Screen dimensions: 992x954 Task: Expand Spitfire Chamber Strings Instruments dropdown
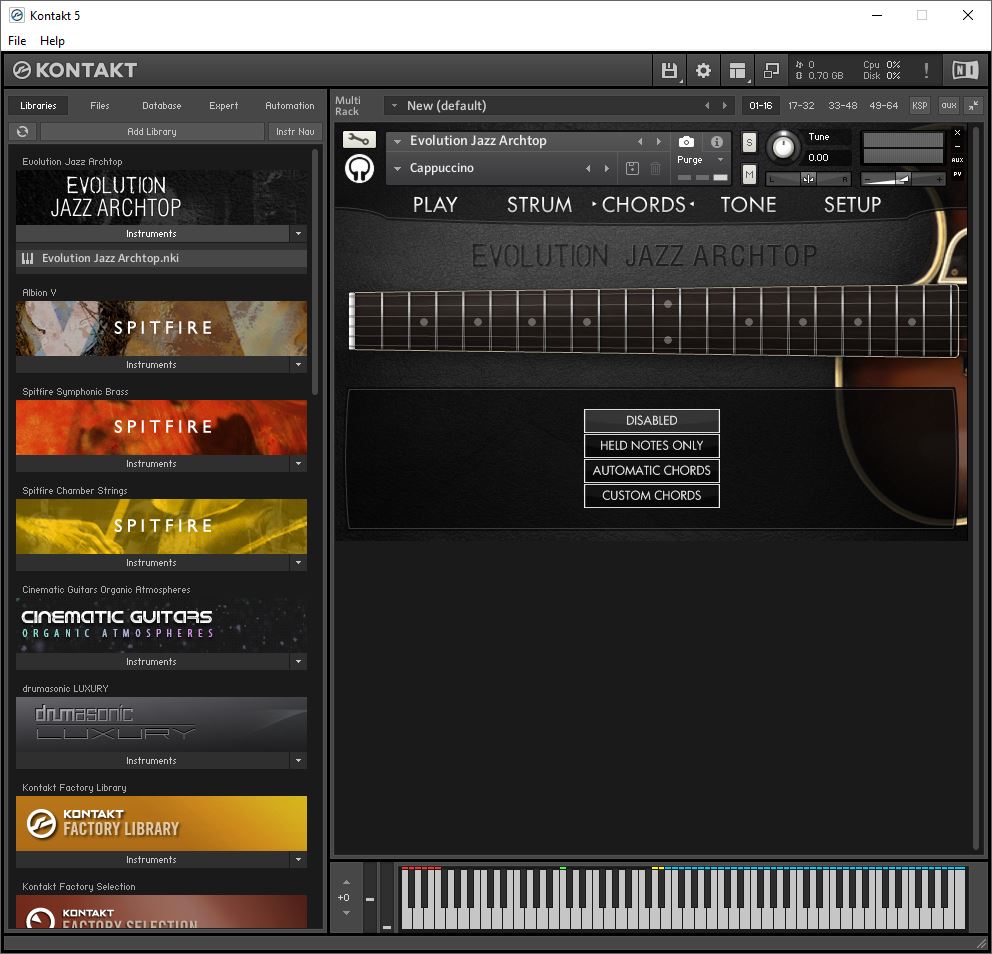(x=299, y=562)
